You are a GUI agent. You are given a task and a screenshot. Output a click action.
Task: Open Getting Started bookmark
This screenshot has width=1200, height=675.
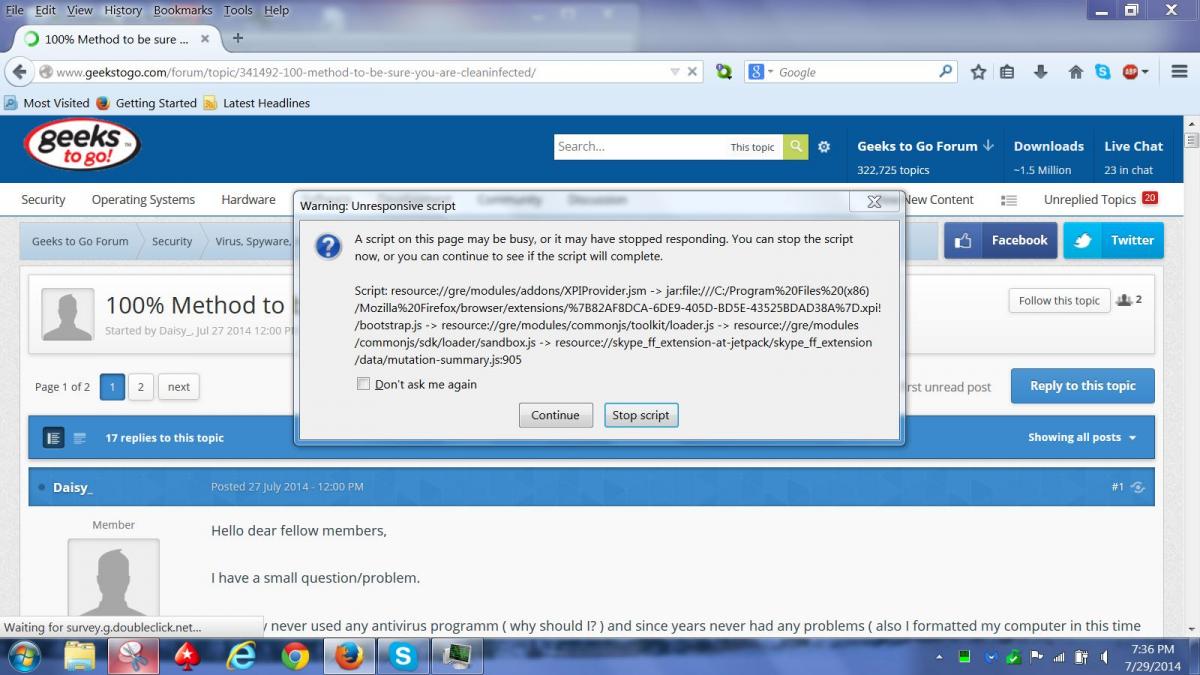click(x=147, y=103)
